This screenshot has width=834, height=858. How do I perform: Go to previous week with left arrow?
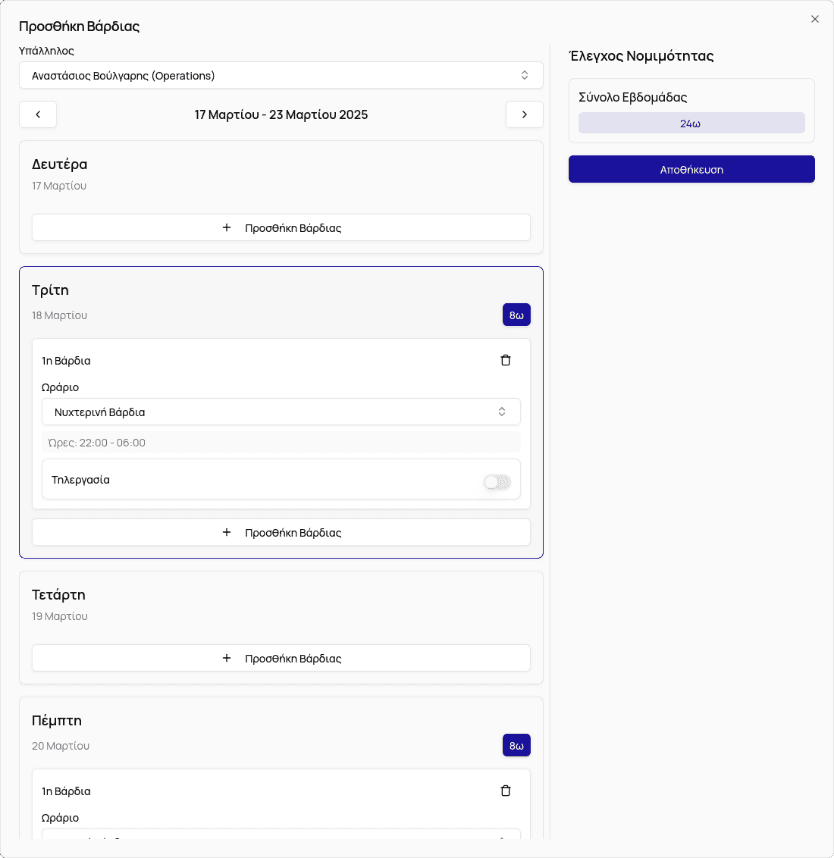point(38,115)
